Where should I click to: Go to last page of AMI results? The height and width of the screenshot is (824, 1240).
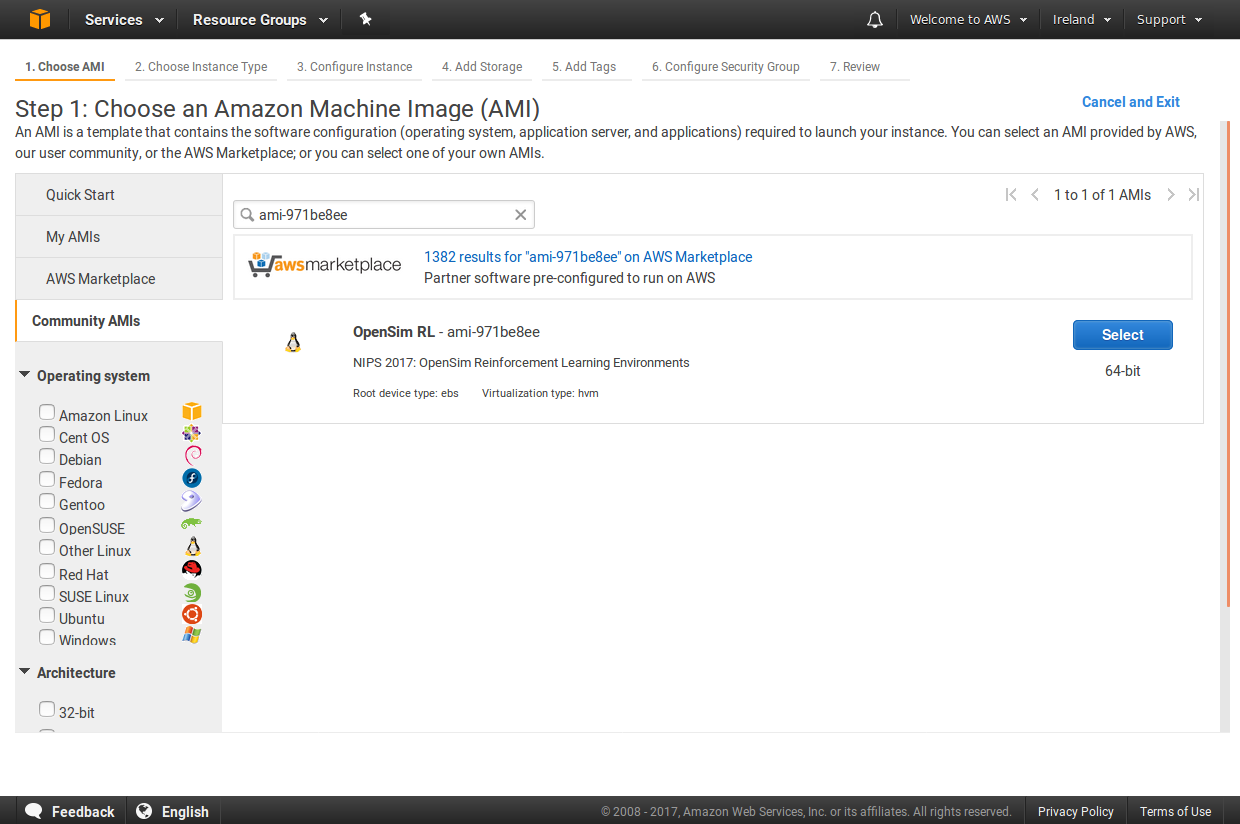pyautogui.click(x=1193, y=195)
